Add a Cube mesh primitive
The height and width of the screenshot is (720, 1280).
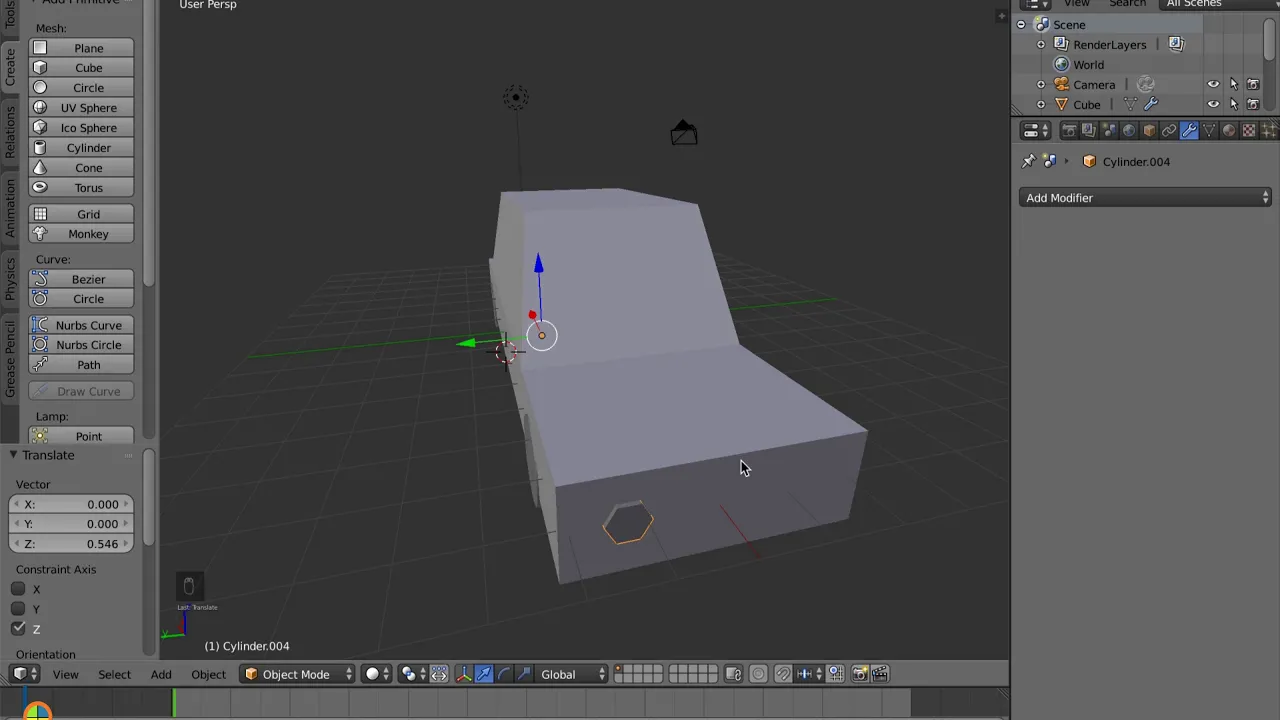tap(81, 68)
